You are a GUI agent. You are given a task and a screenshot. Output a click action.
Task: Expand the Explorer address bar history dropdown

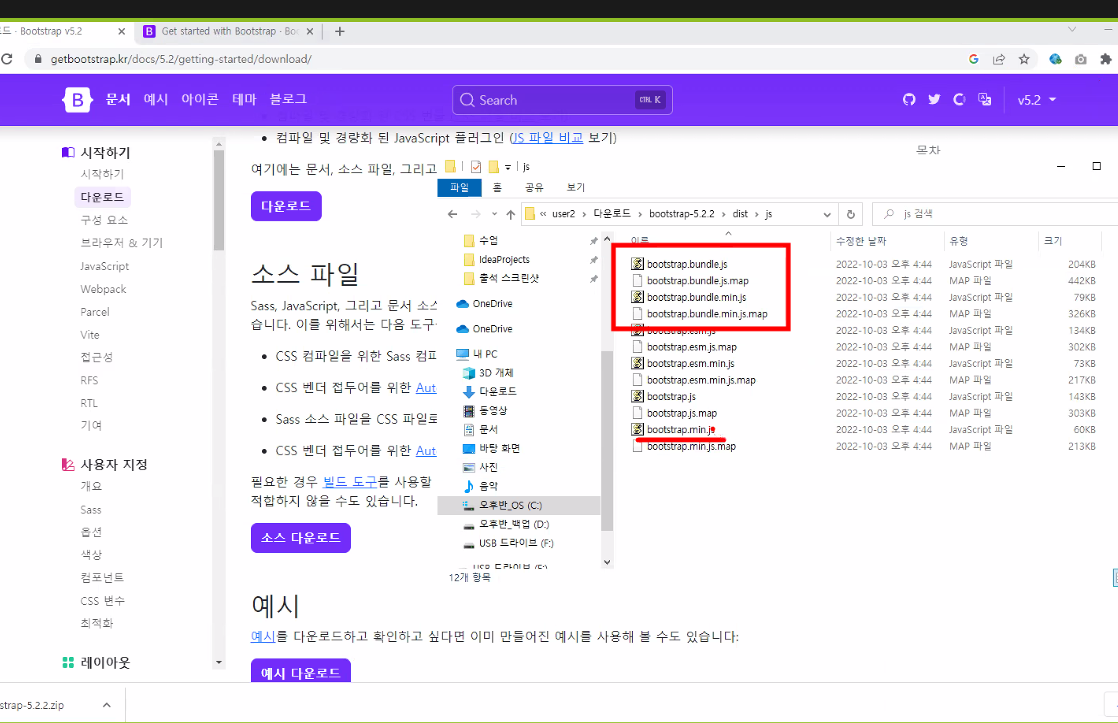[826, 214]
